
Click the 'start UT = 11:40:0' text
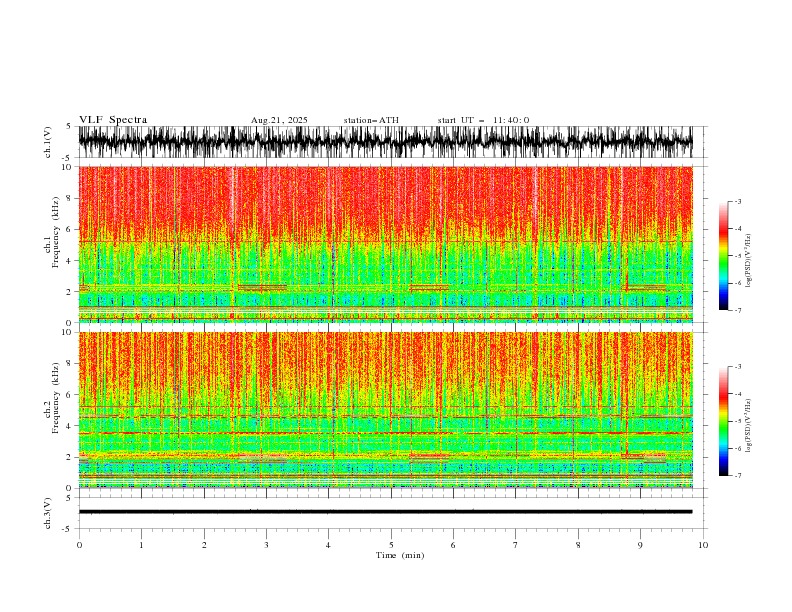click(x=483, y=120)
